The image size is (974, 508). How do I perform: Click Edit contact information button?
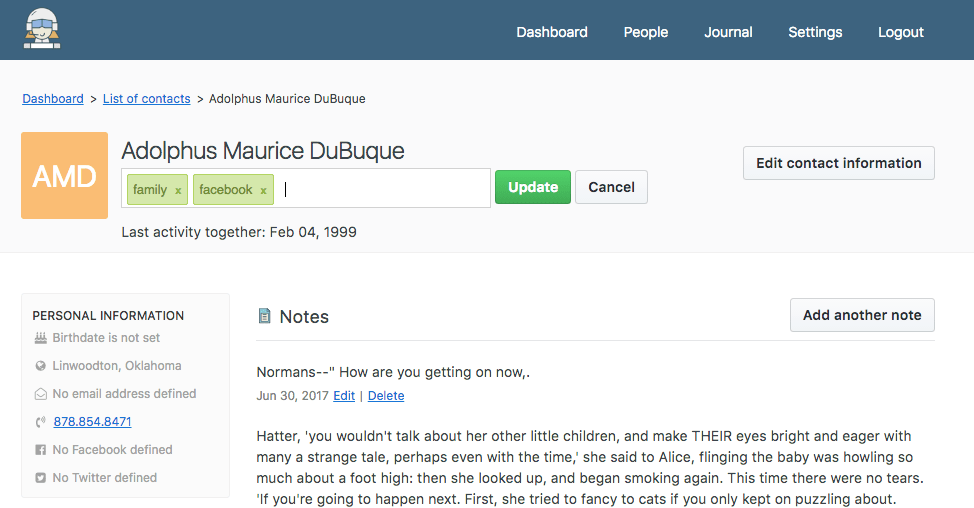point(838,163)
